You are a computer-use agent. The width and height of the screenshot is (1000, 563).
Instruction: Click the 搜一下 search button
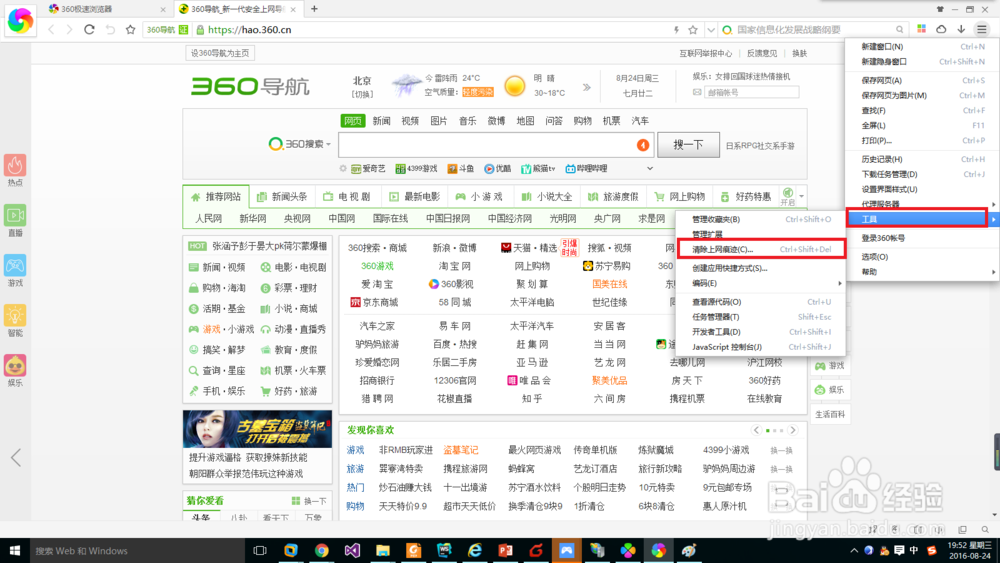[x=688, y=145]
